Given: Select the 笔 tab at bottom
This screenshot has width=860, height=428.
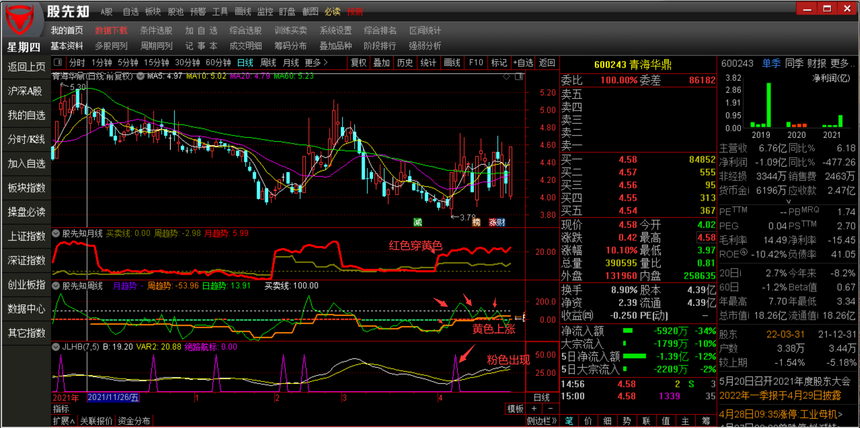Looking at the screenshot, I should pos(569,421).
